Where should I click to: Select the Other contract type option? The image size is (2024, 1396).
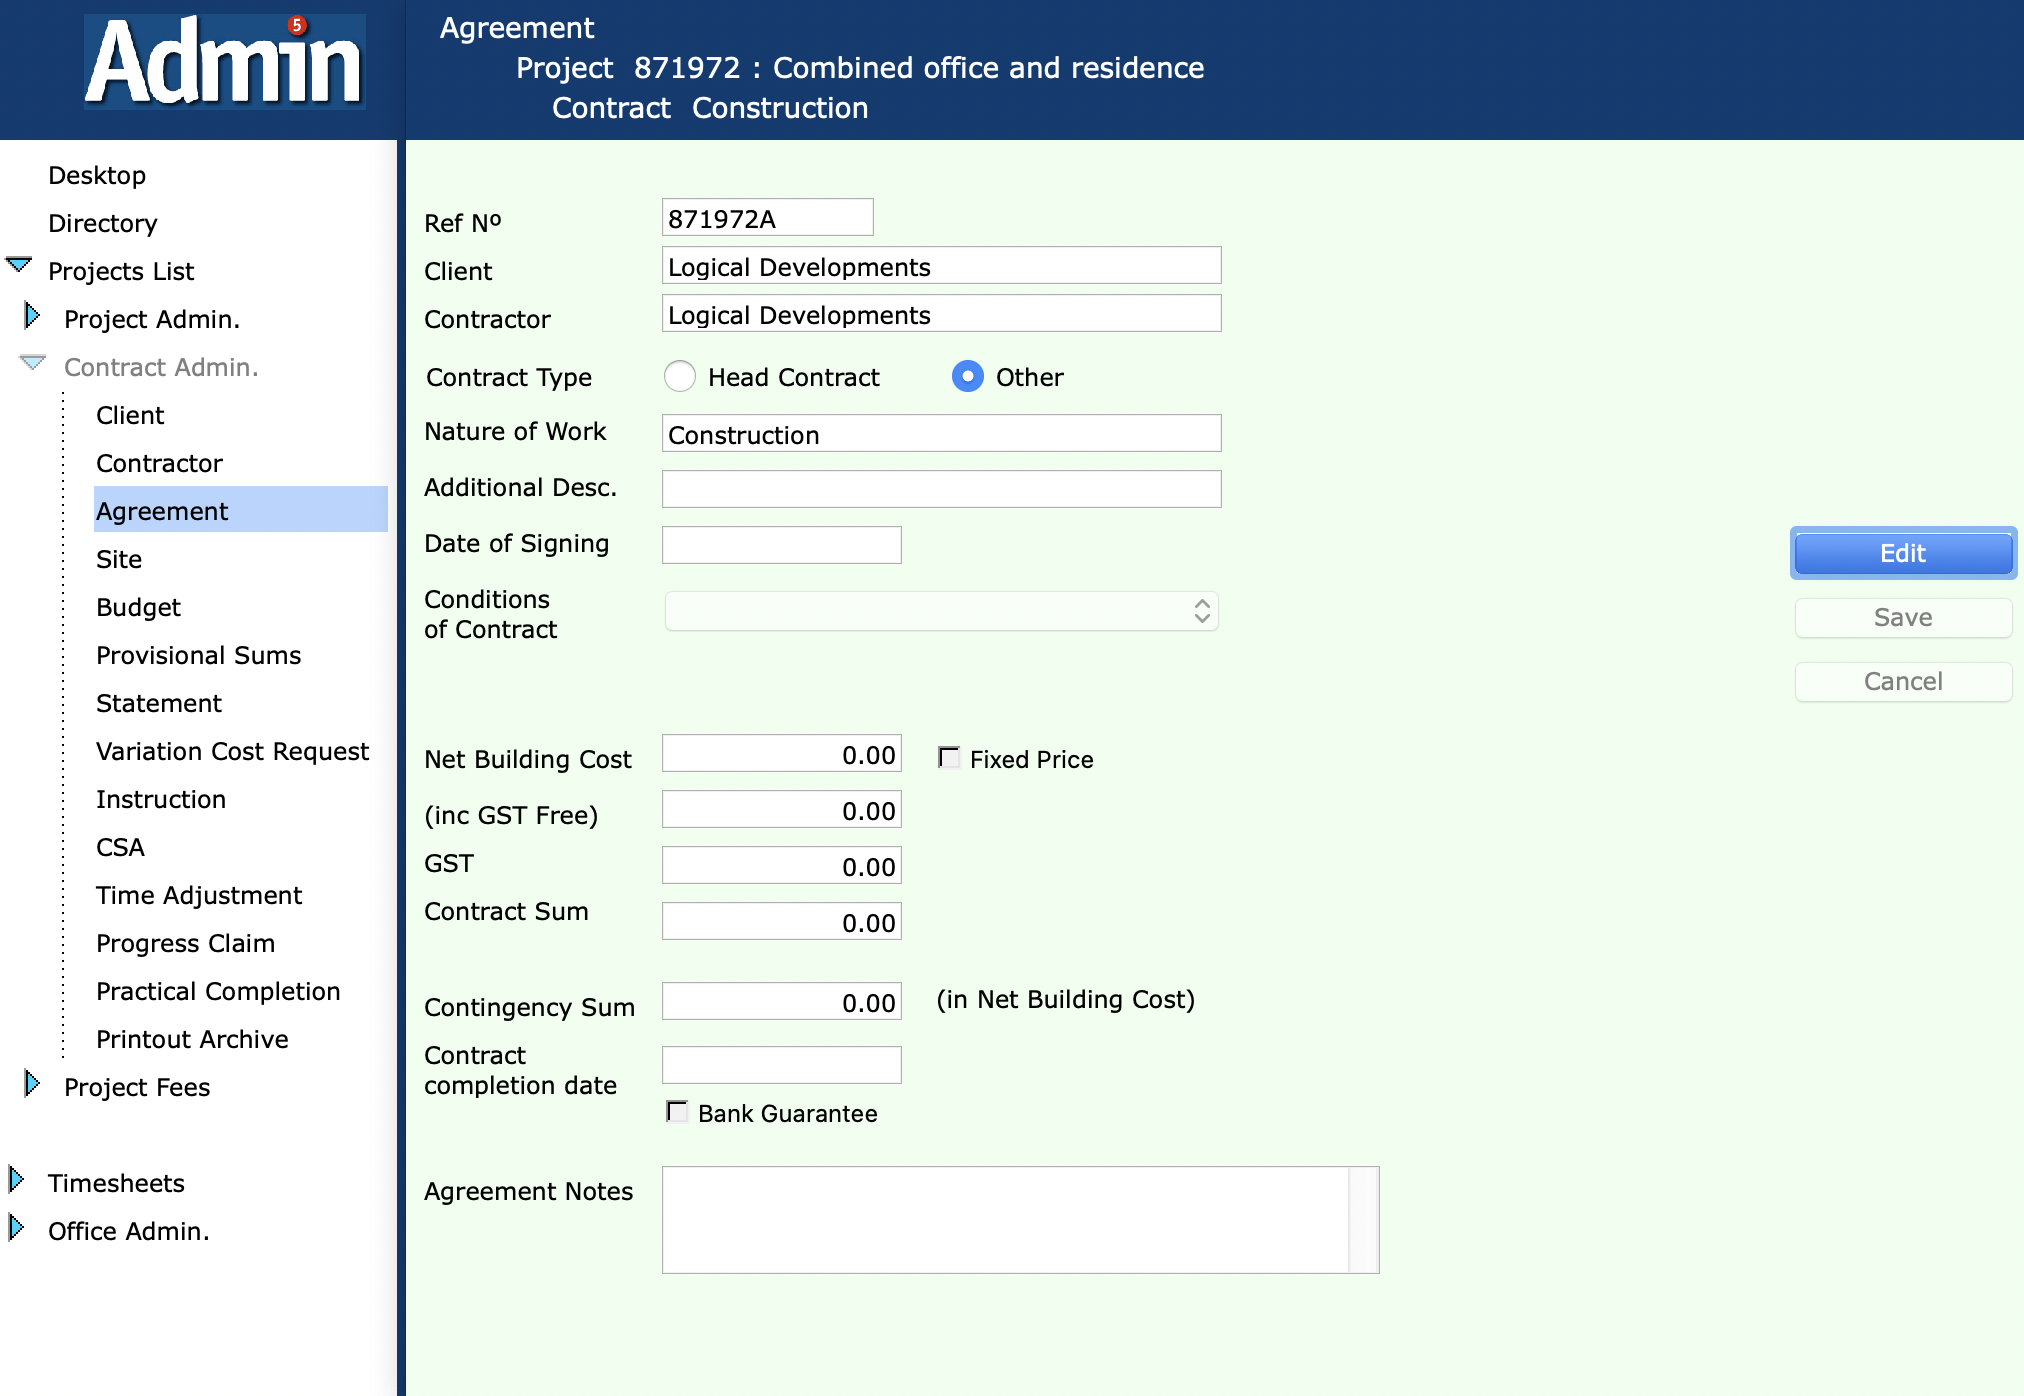click(x=967, y=377)
